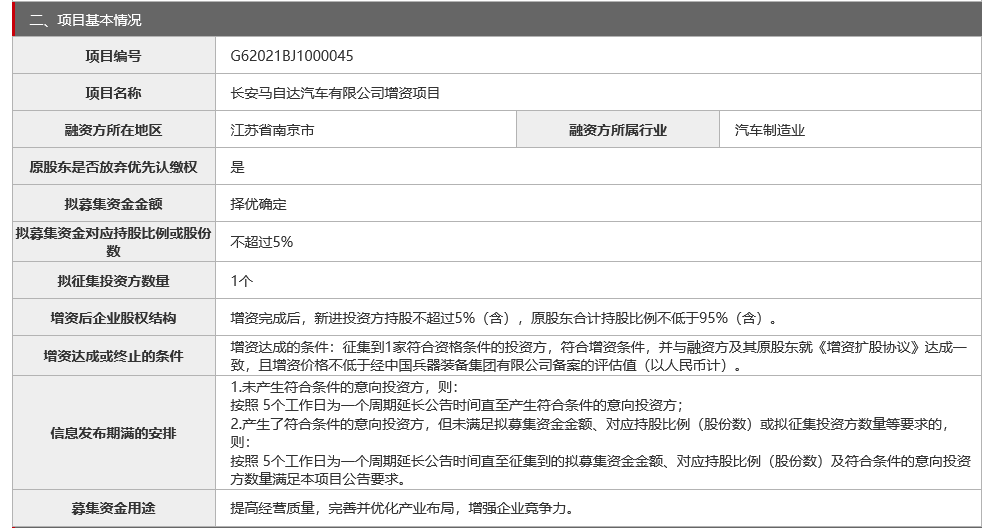Select project name 长安马自达汽车有限公司增资项目
This screenshot has height=528, width=989.
pos(336,93)
